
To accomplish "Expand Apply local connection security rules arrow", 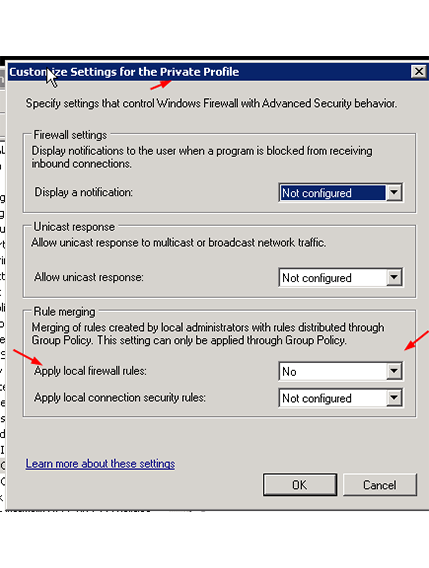I will 394,398.
